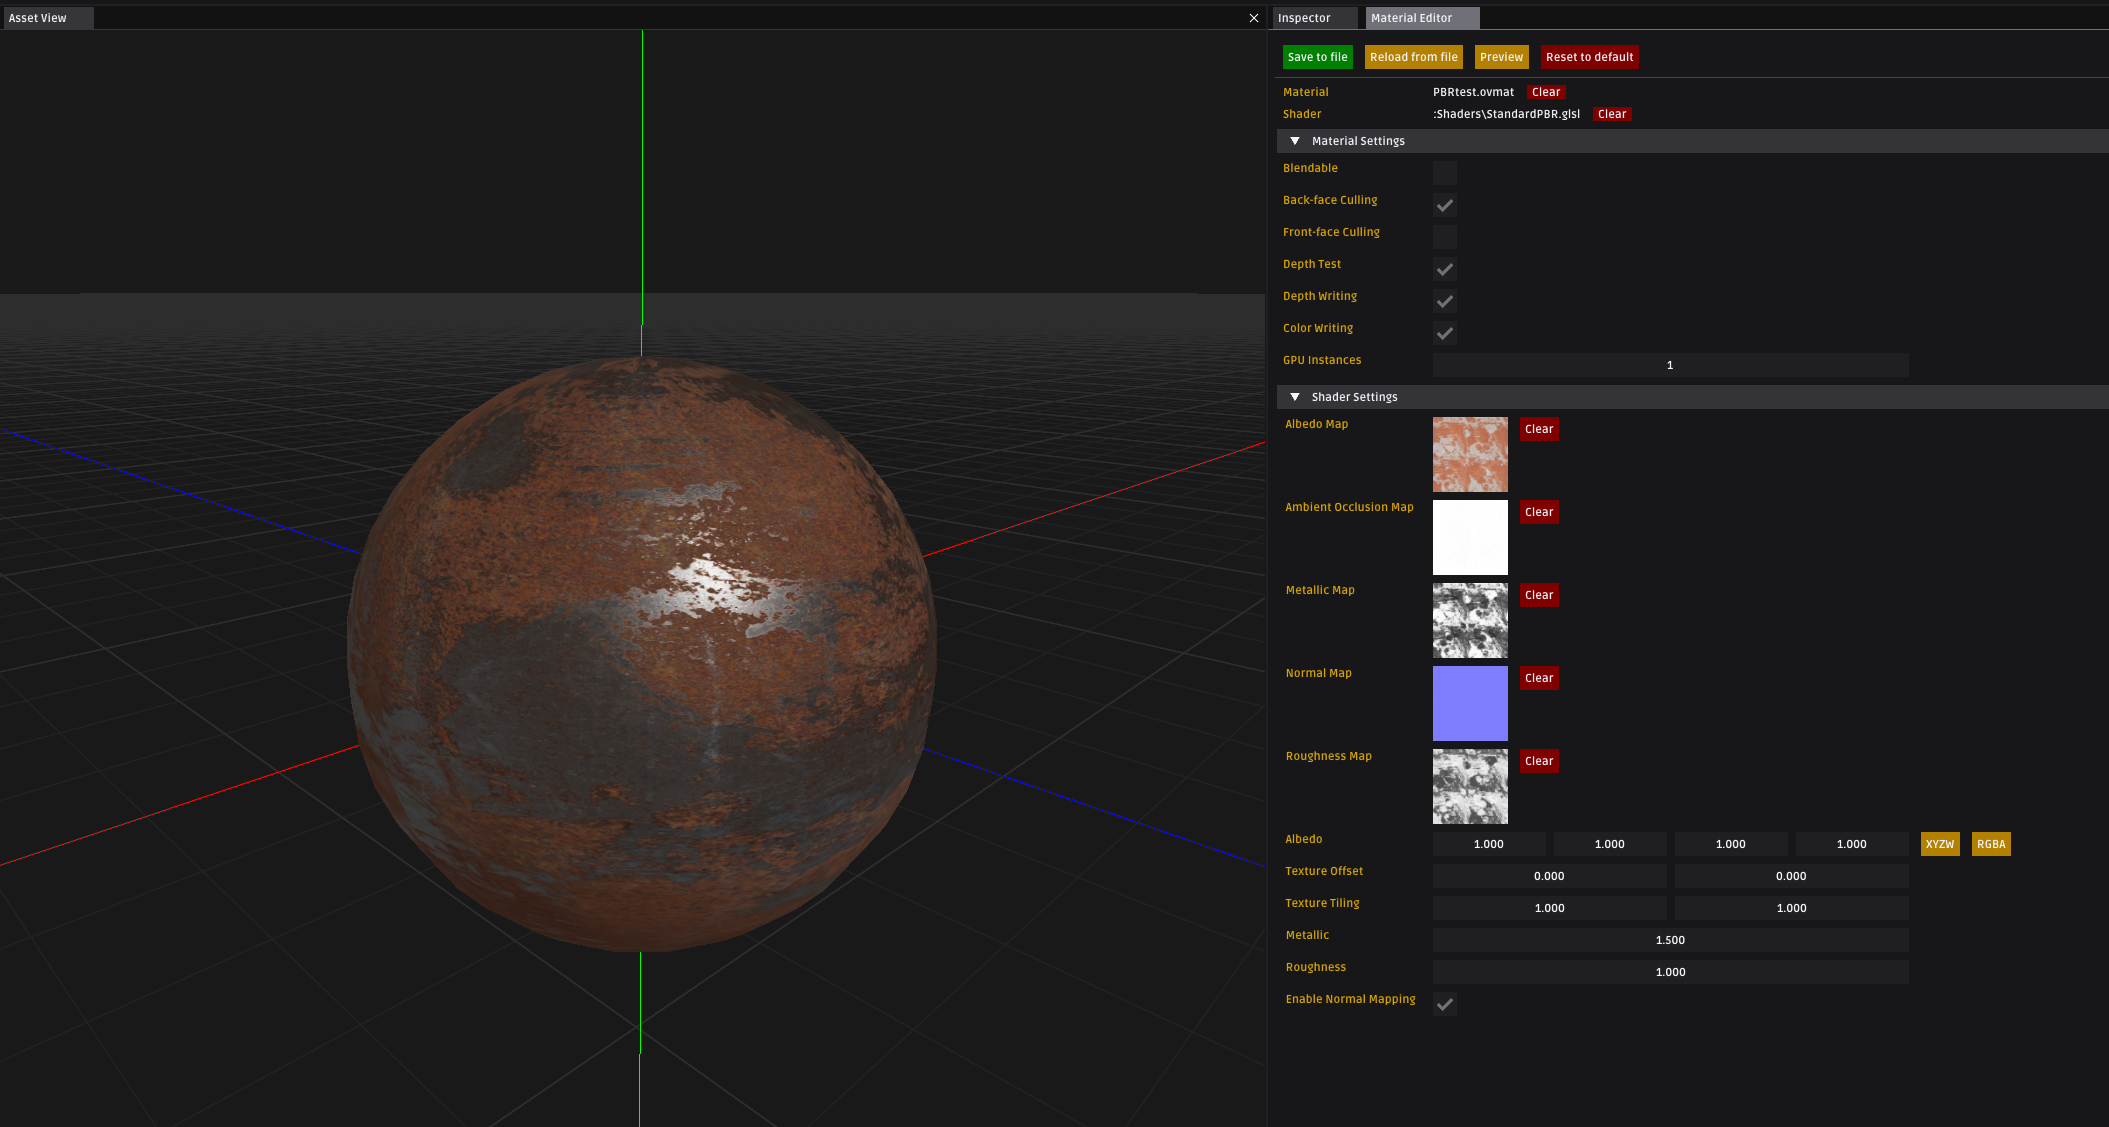Click Save to file button
Image resolution: width=2109 pixels, height=1127 pixels.
point(1317,57)
